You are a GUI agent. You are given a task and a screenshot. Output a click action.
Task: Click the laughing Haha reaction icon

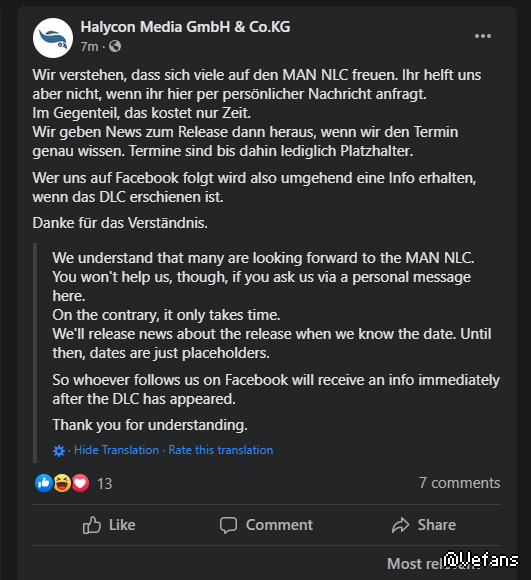click(x=62, y=483)
